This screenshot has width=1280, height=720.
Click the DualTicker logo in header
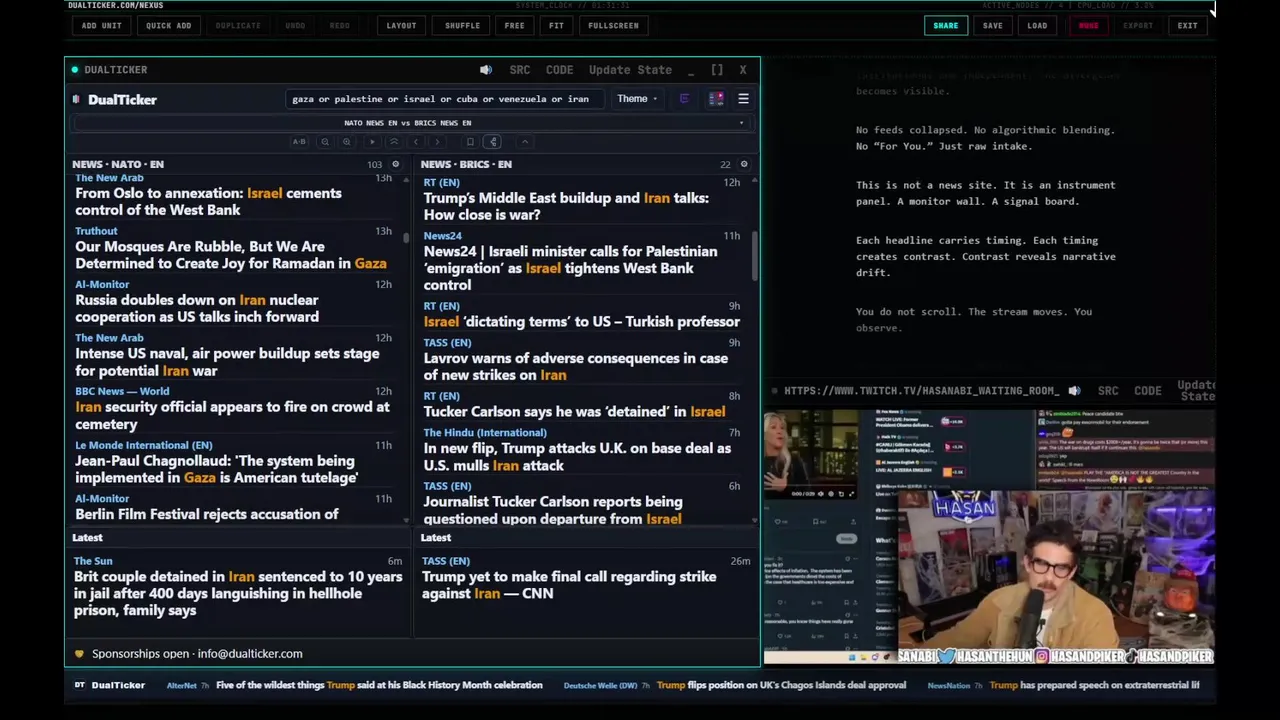pos(115,100)
